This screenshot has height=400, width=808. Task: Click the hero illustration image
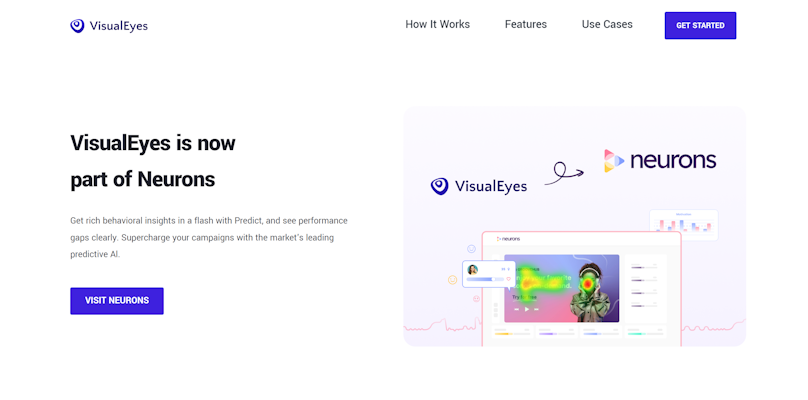click(x=575, y=226)
